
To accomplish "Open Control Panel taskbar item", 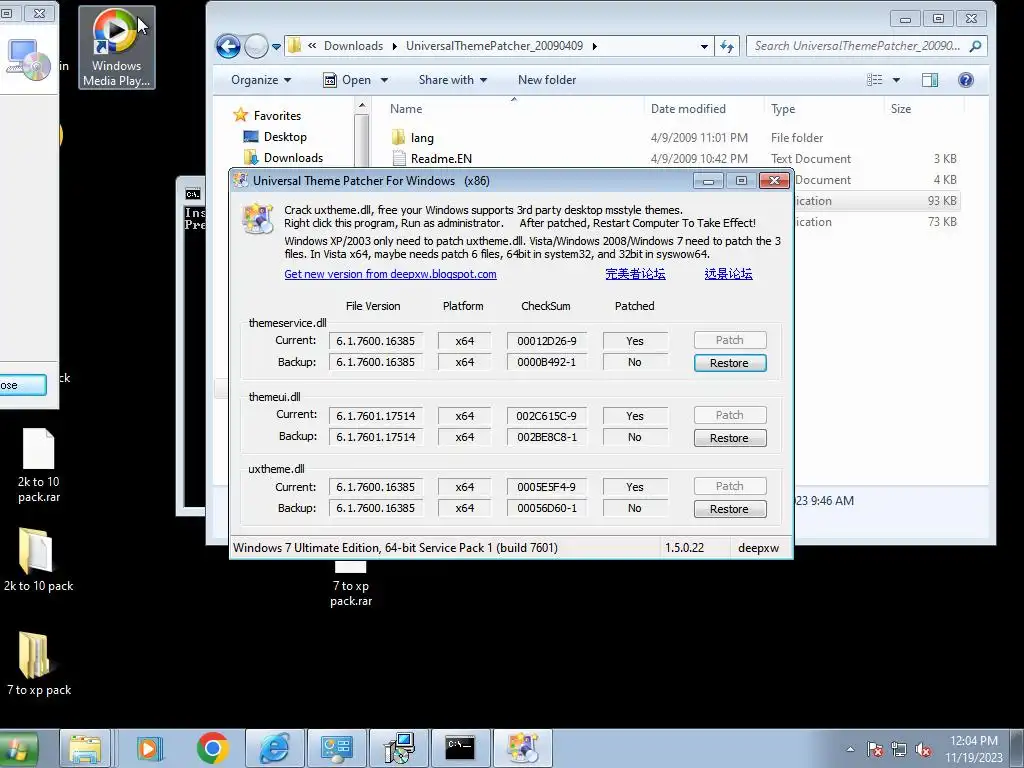I will pos(337,749).
